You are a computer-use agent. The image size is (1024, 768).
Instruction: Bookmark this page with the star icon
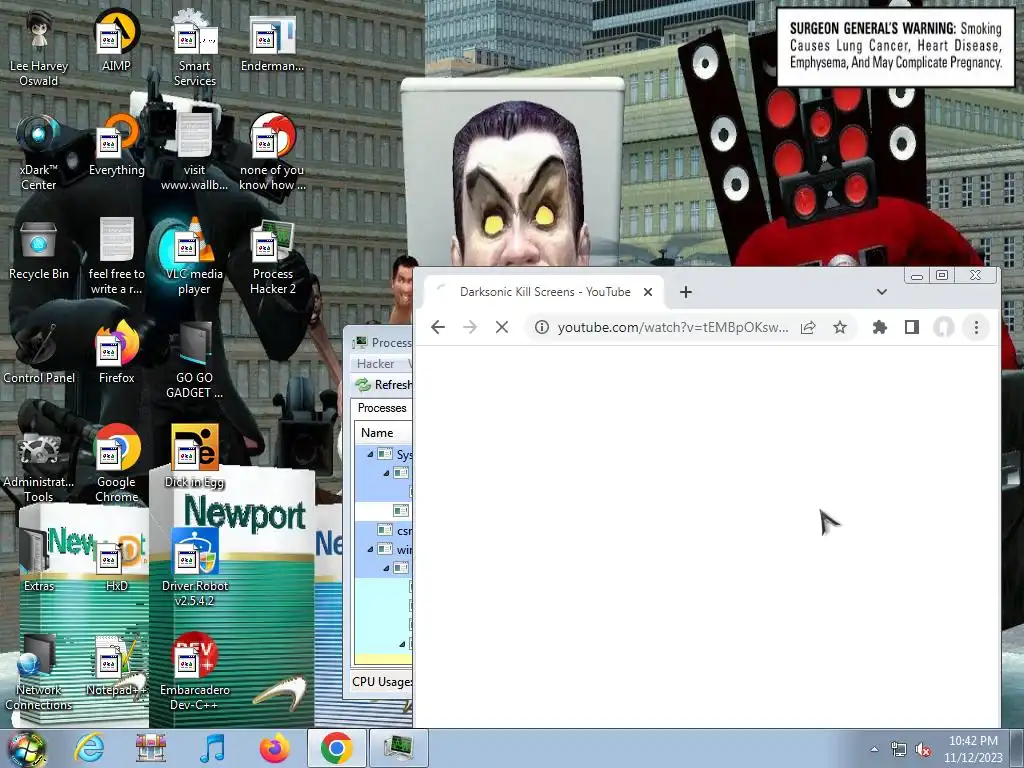coord(840,327)
